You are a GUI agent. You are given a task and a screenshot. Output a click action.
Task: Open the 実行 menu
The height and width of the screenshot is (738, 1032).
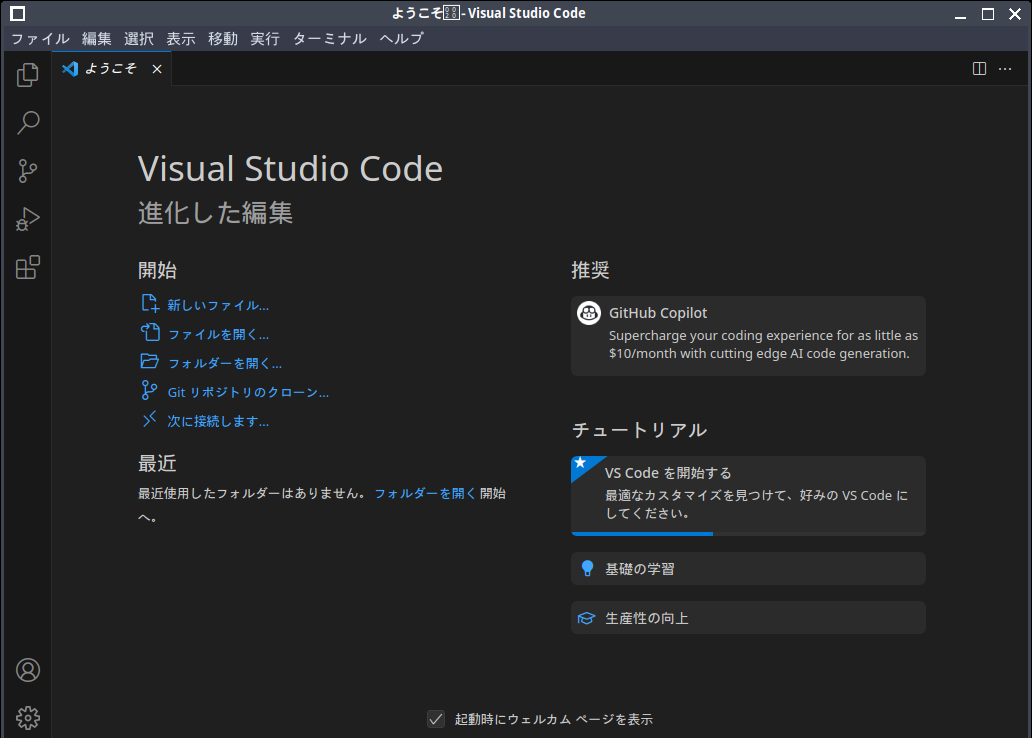(x=265, y=39)
